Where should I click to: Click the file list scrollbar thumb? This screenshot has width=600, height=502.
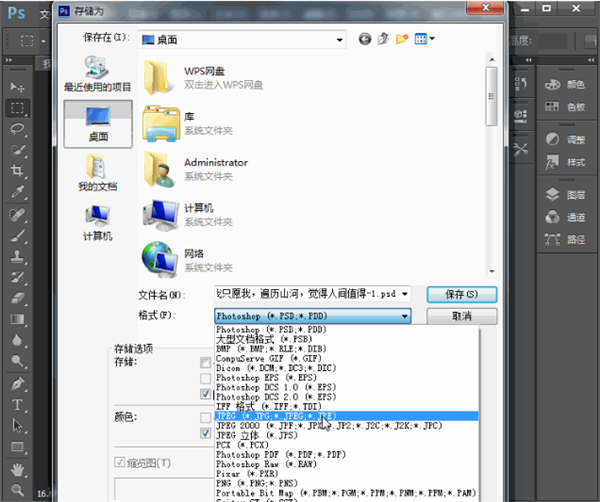point(491,96)
